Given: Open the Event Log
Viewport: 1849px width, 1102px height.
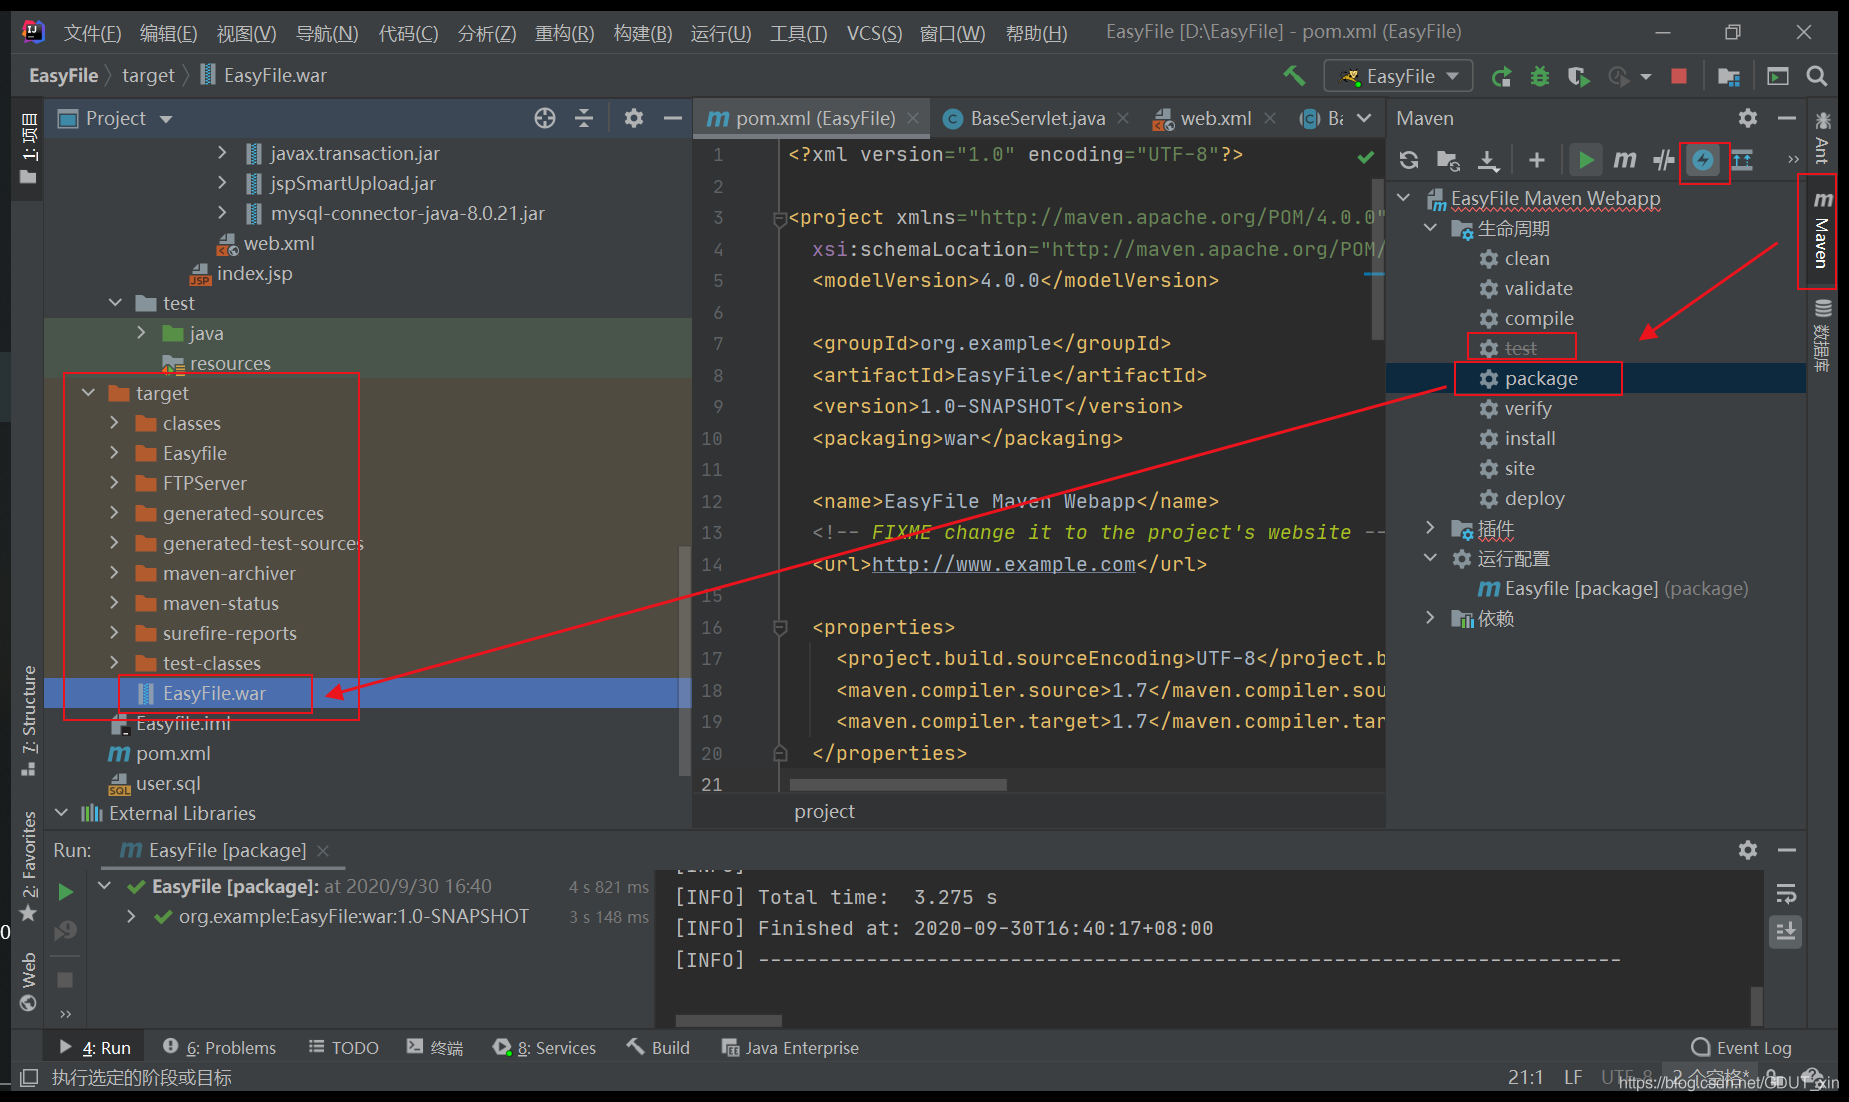Looking at the screenshot, I should tap(1741, 1047).
